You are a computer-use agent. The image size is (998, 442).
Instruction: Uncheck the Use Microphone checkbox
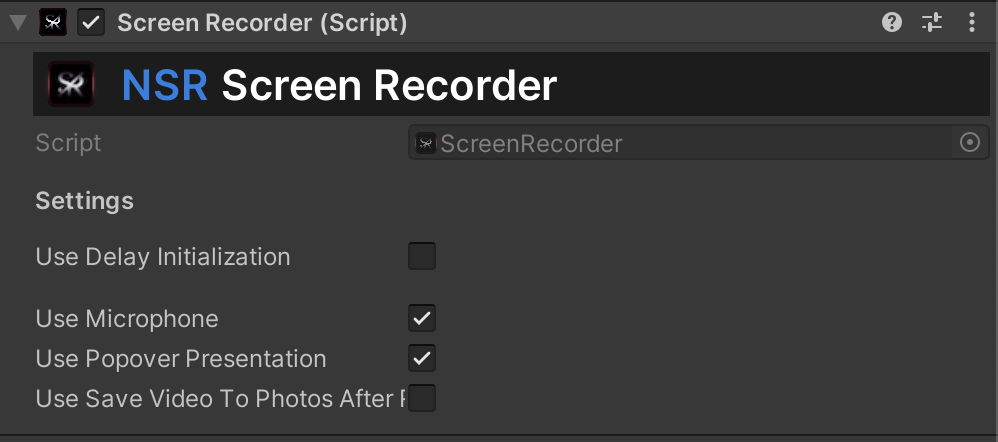[422, 318]
